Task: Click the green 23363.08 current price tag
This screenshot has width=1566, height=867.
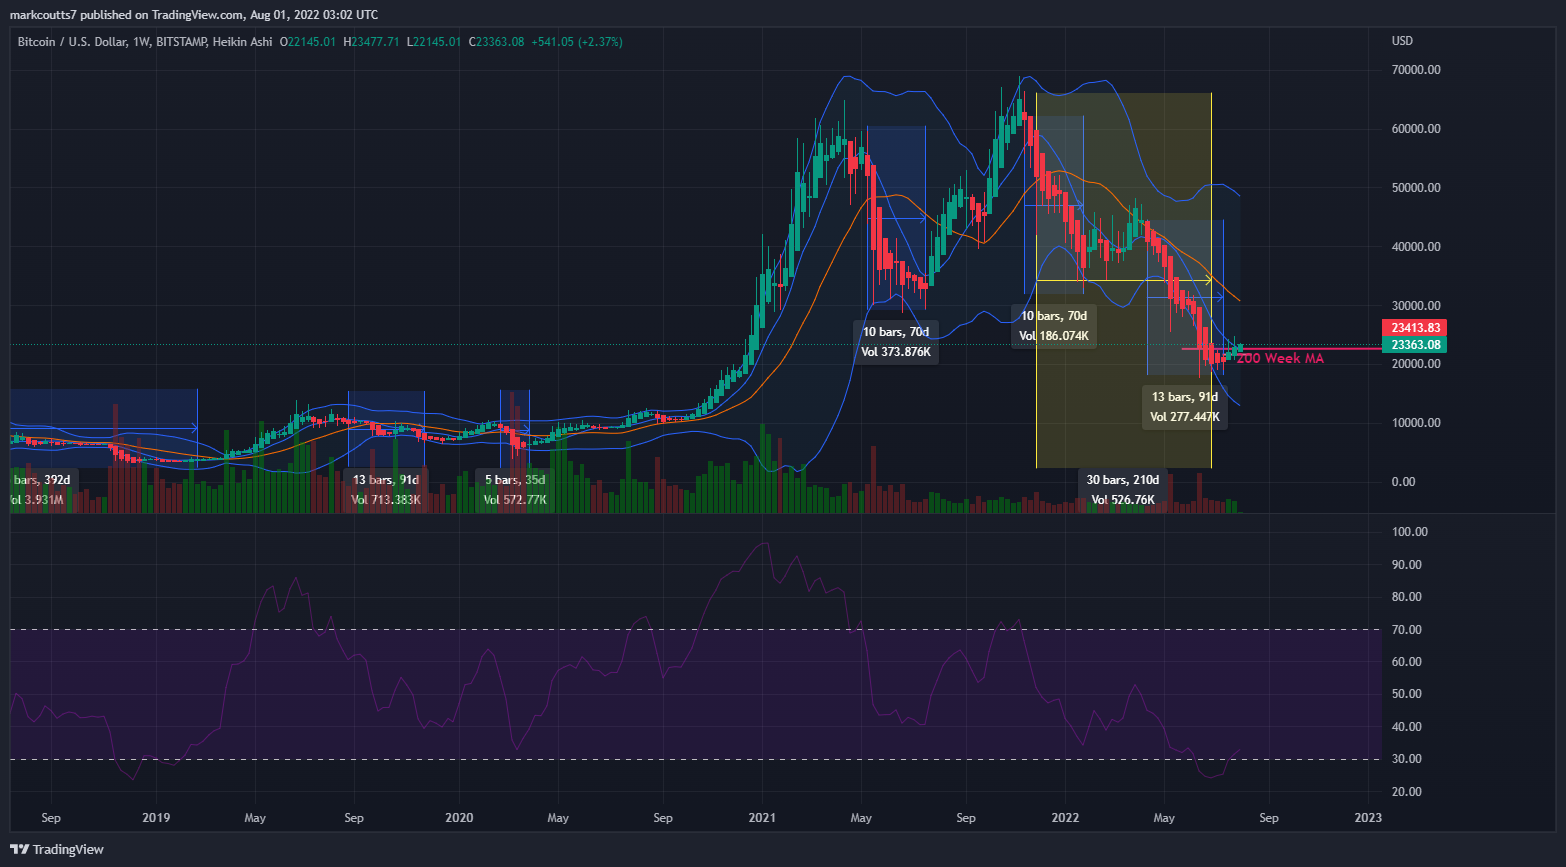Action: tap(1415, 345)
